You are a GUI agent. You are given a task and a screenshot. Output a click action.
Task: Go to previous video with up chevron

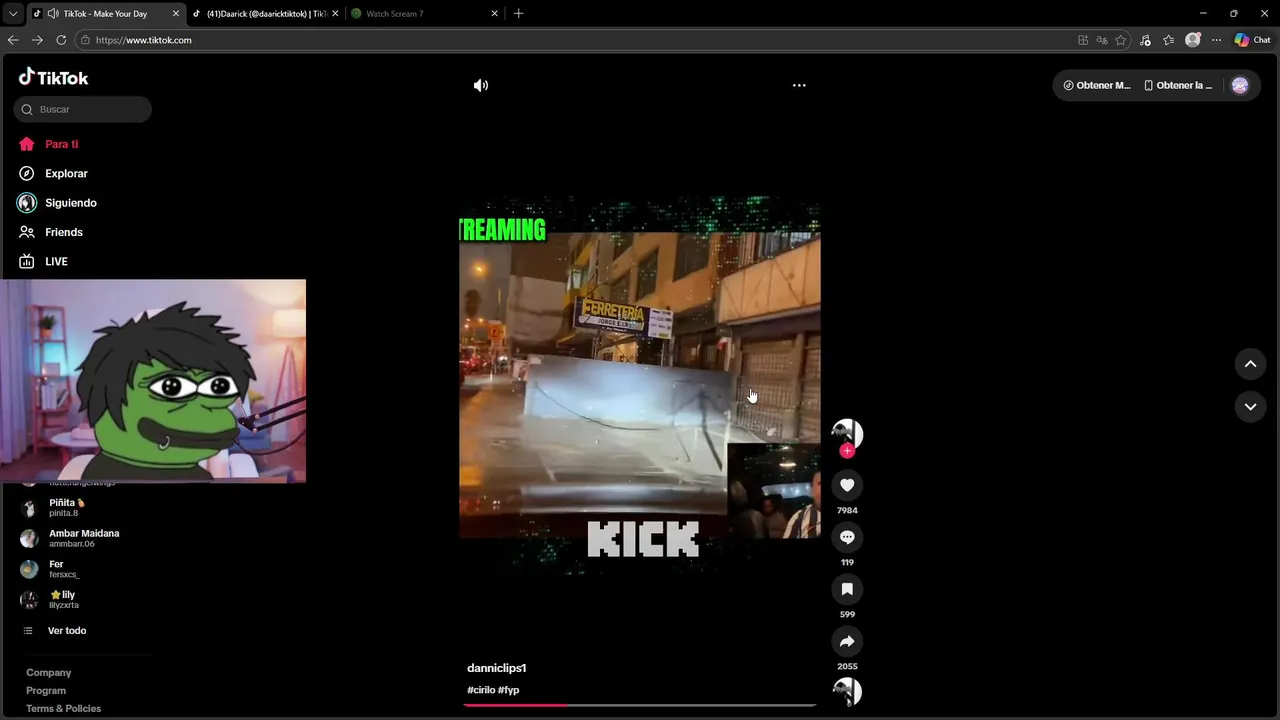1250,364
